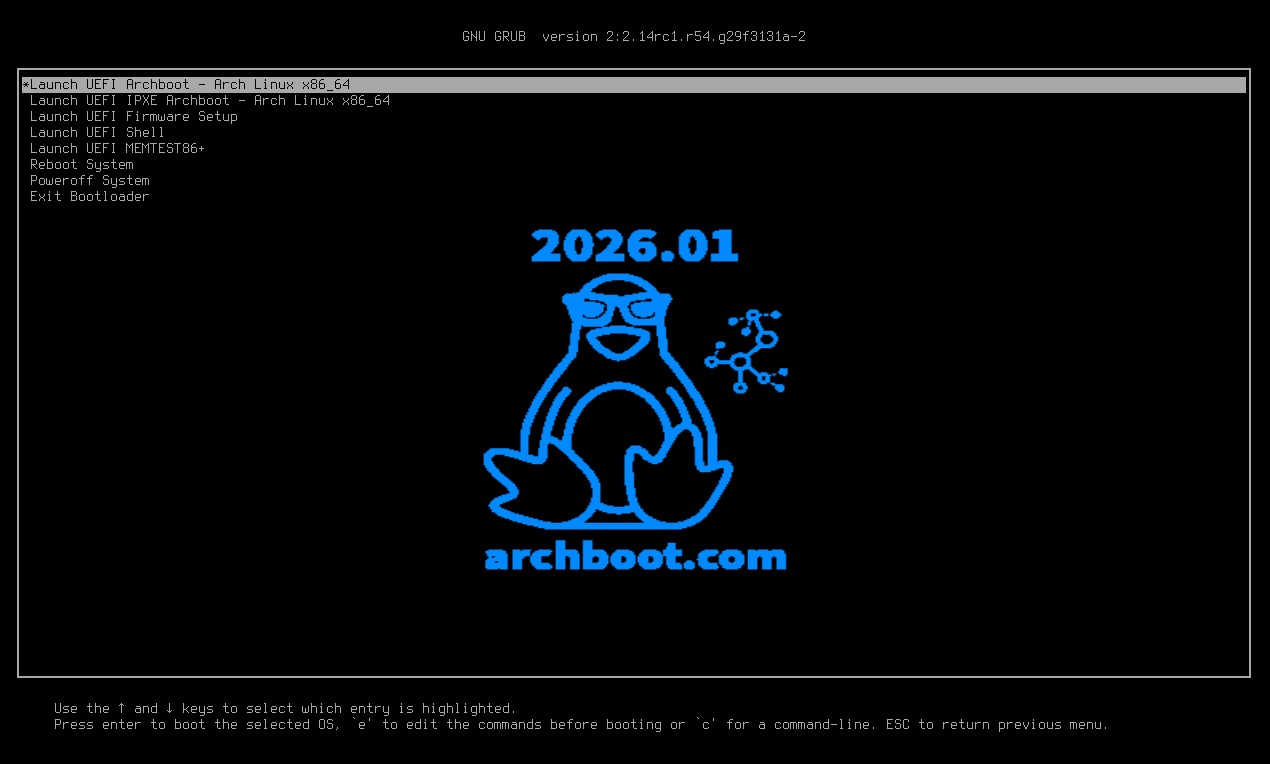The width and height of the screenshot is (1270, 764).
Task: Choose the Poweroff System option
Action: [x=89, y=181]
